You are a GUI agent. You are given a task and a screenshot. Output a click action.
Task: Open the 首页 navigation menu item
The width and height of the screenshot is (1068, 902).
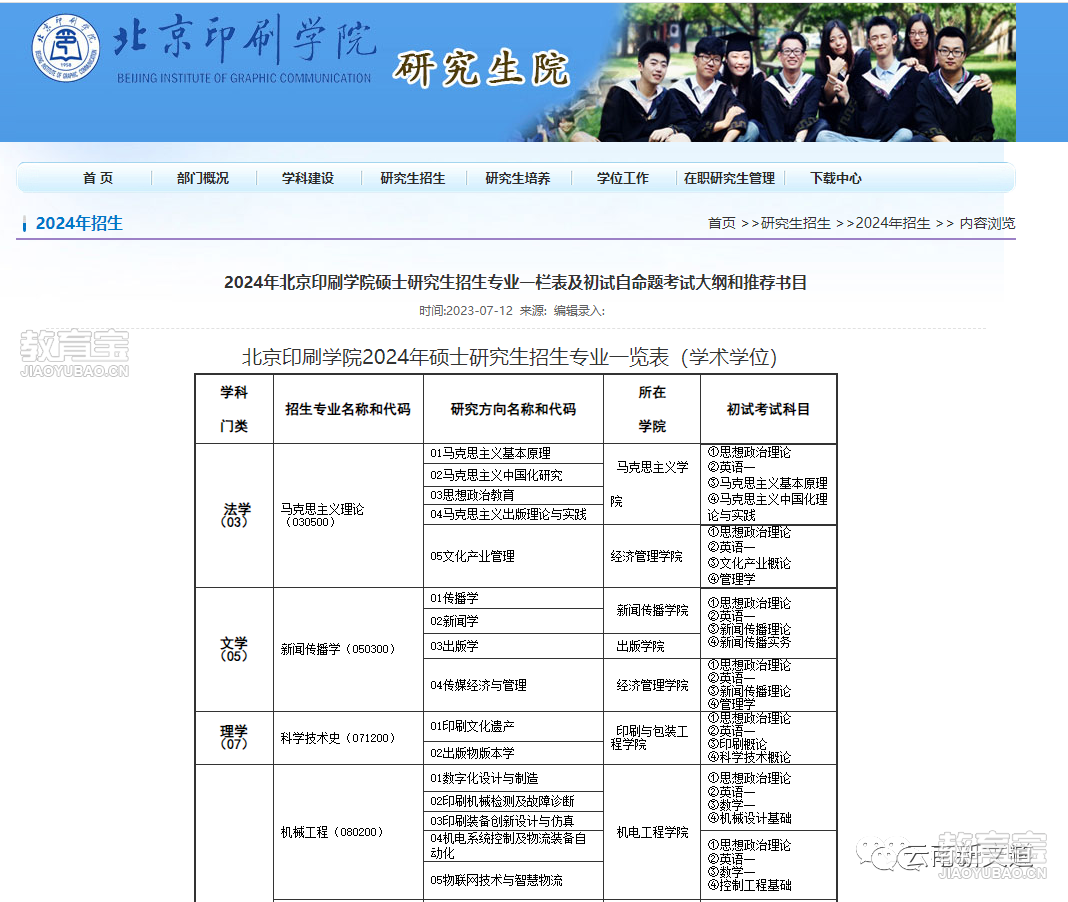click(97, 178)
